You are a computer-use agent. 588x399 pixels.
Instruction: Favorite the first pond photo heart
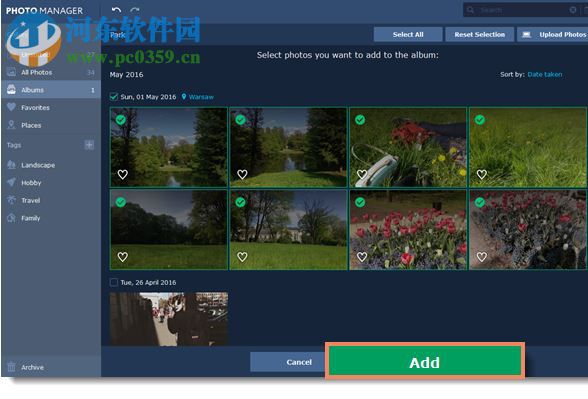pyautogui.click(x=123, y=174)
